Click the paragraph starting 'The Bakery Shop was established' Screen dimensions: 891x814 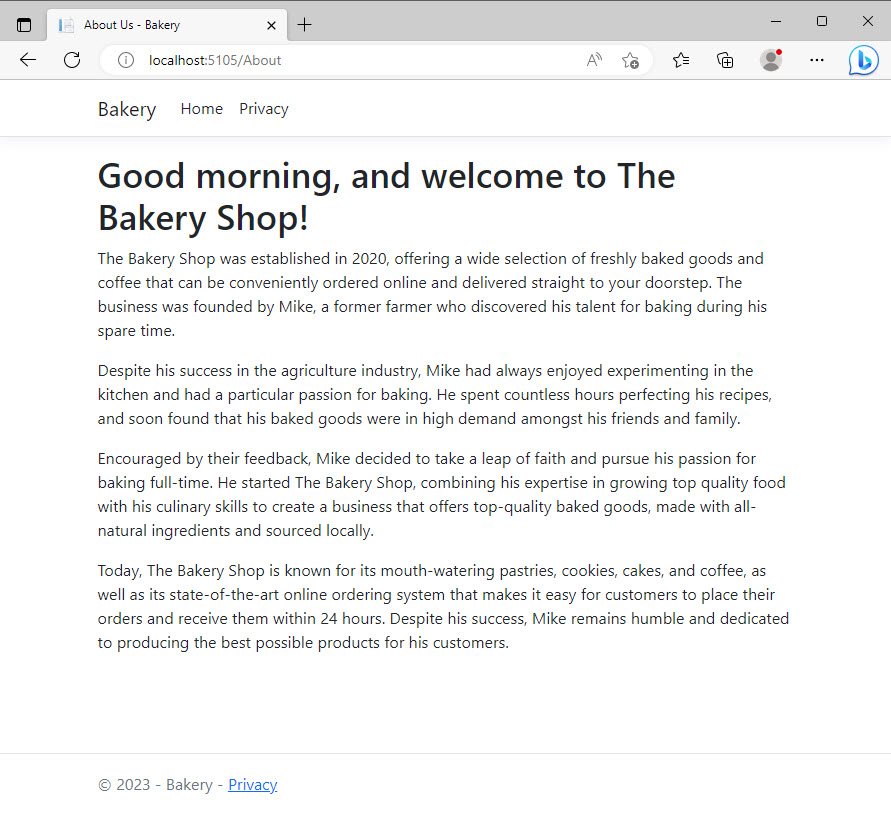pyautogui.click(x=432, y=294)
